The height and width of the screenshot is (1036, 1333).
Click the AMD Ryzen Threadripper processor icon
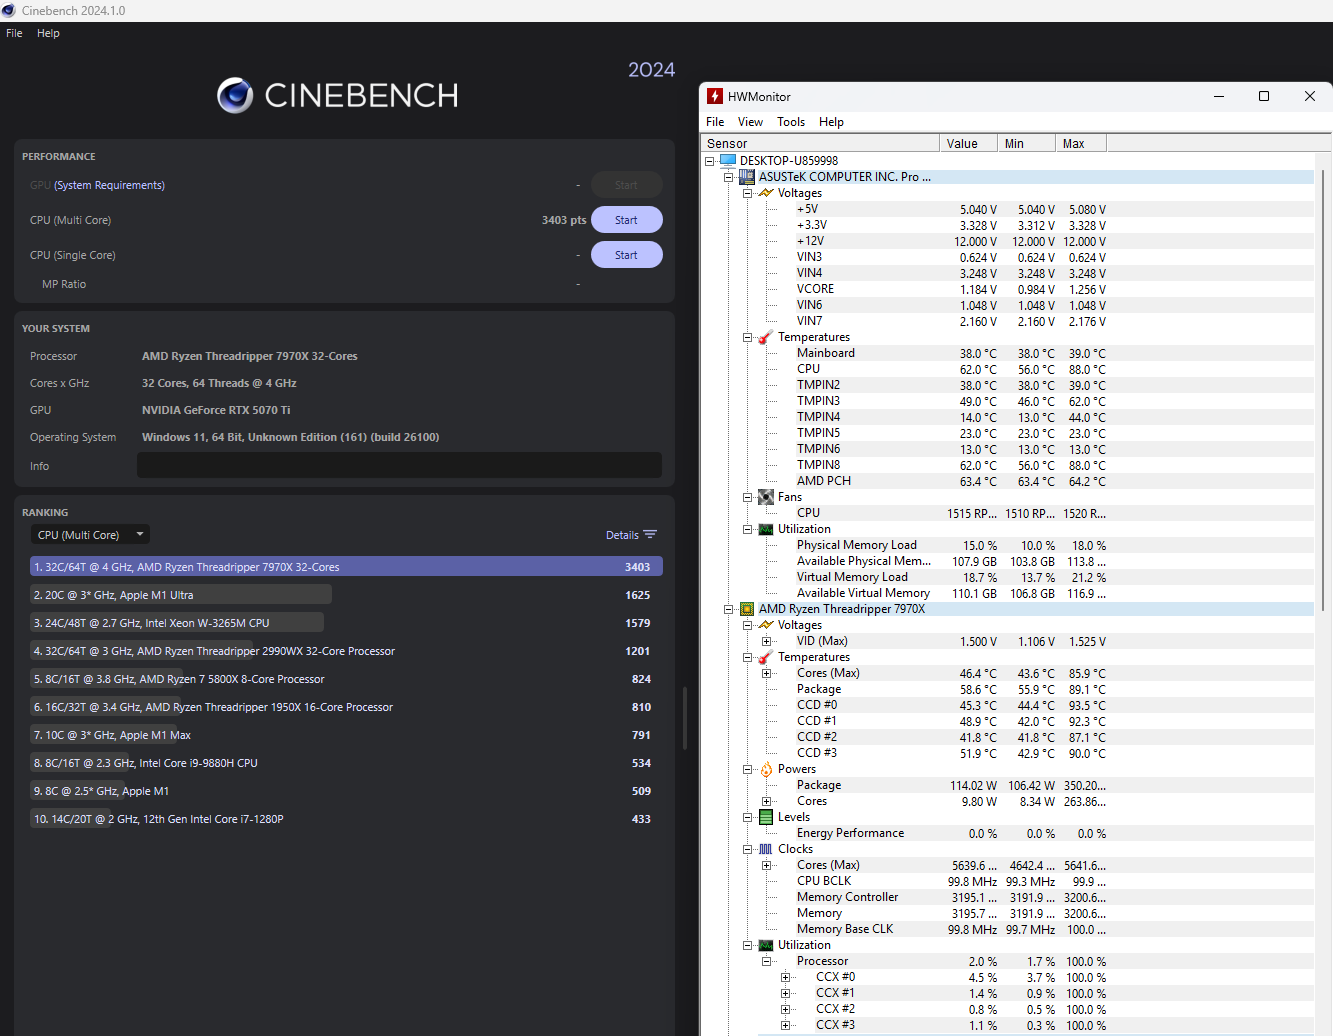(747, 609)
